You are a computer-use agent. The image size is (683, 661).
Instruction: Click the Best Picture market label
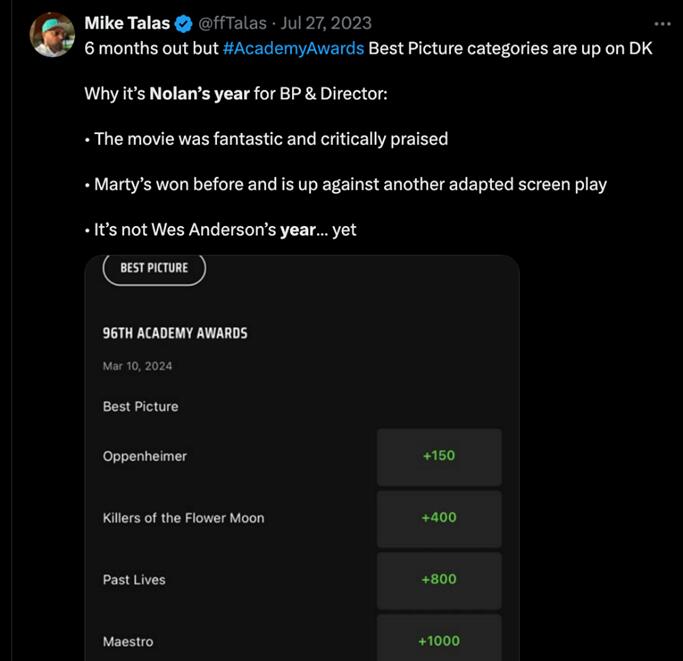(x=140, y=407)
